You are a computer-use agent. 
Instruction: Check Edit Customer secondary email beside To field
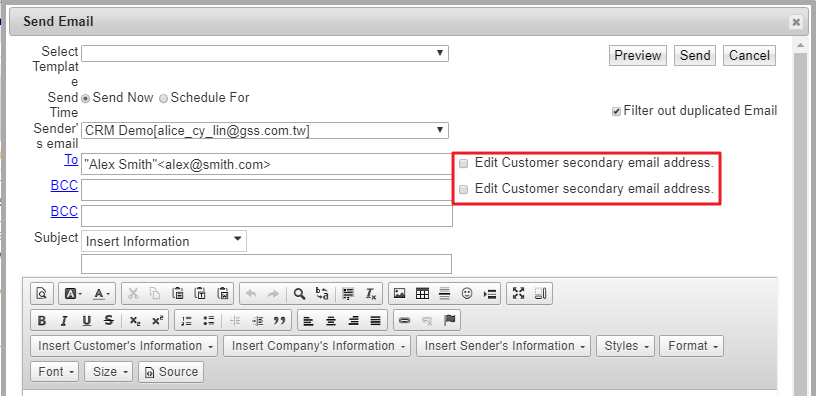click(464, 163)
